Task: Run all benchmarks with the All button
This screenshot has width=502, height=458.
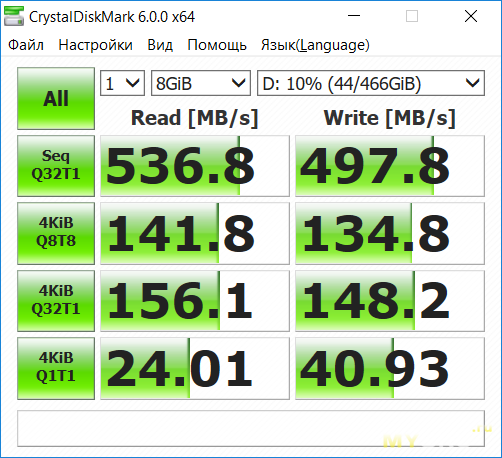Action: 56,98
